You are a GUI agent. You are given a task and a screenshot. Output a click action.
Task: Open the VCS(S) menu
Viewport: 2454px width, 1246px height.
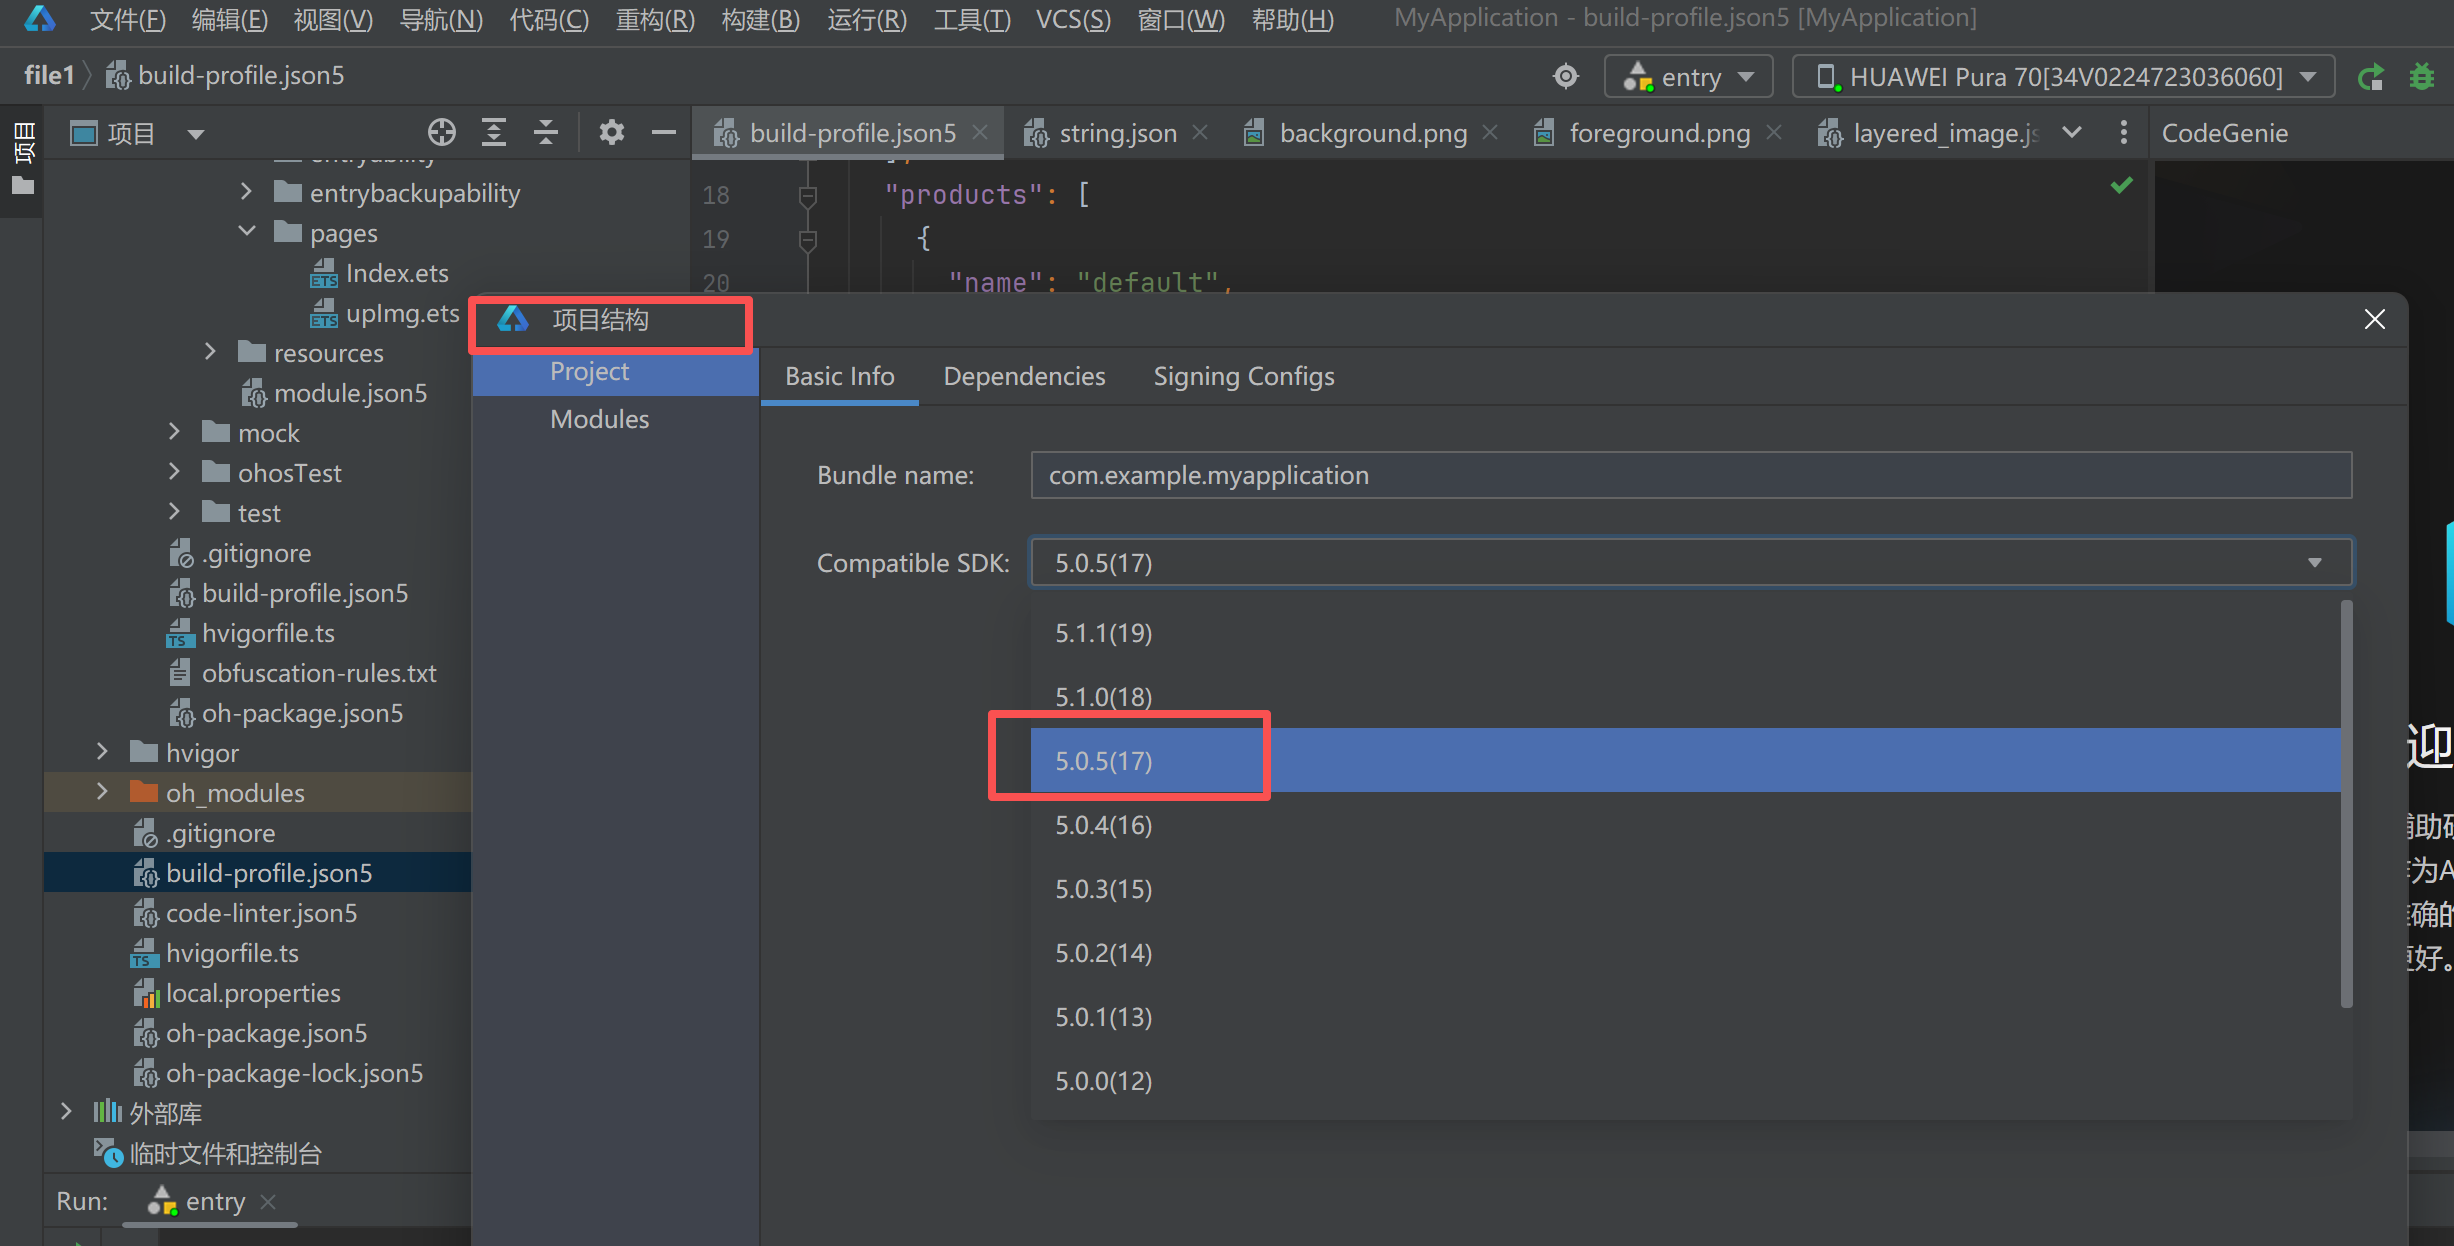coord(1073,19)
